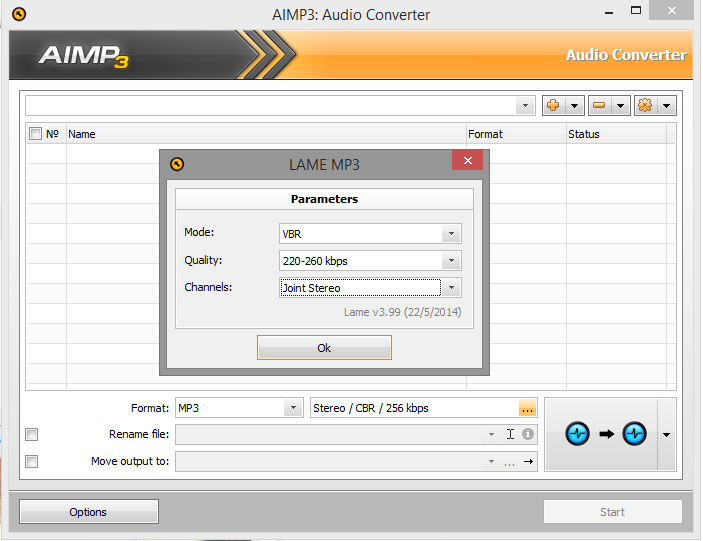The height and width of the screenshot is (541, 703).
Task: Open the add files dropdown arrow
Action: coord(574,106)
